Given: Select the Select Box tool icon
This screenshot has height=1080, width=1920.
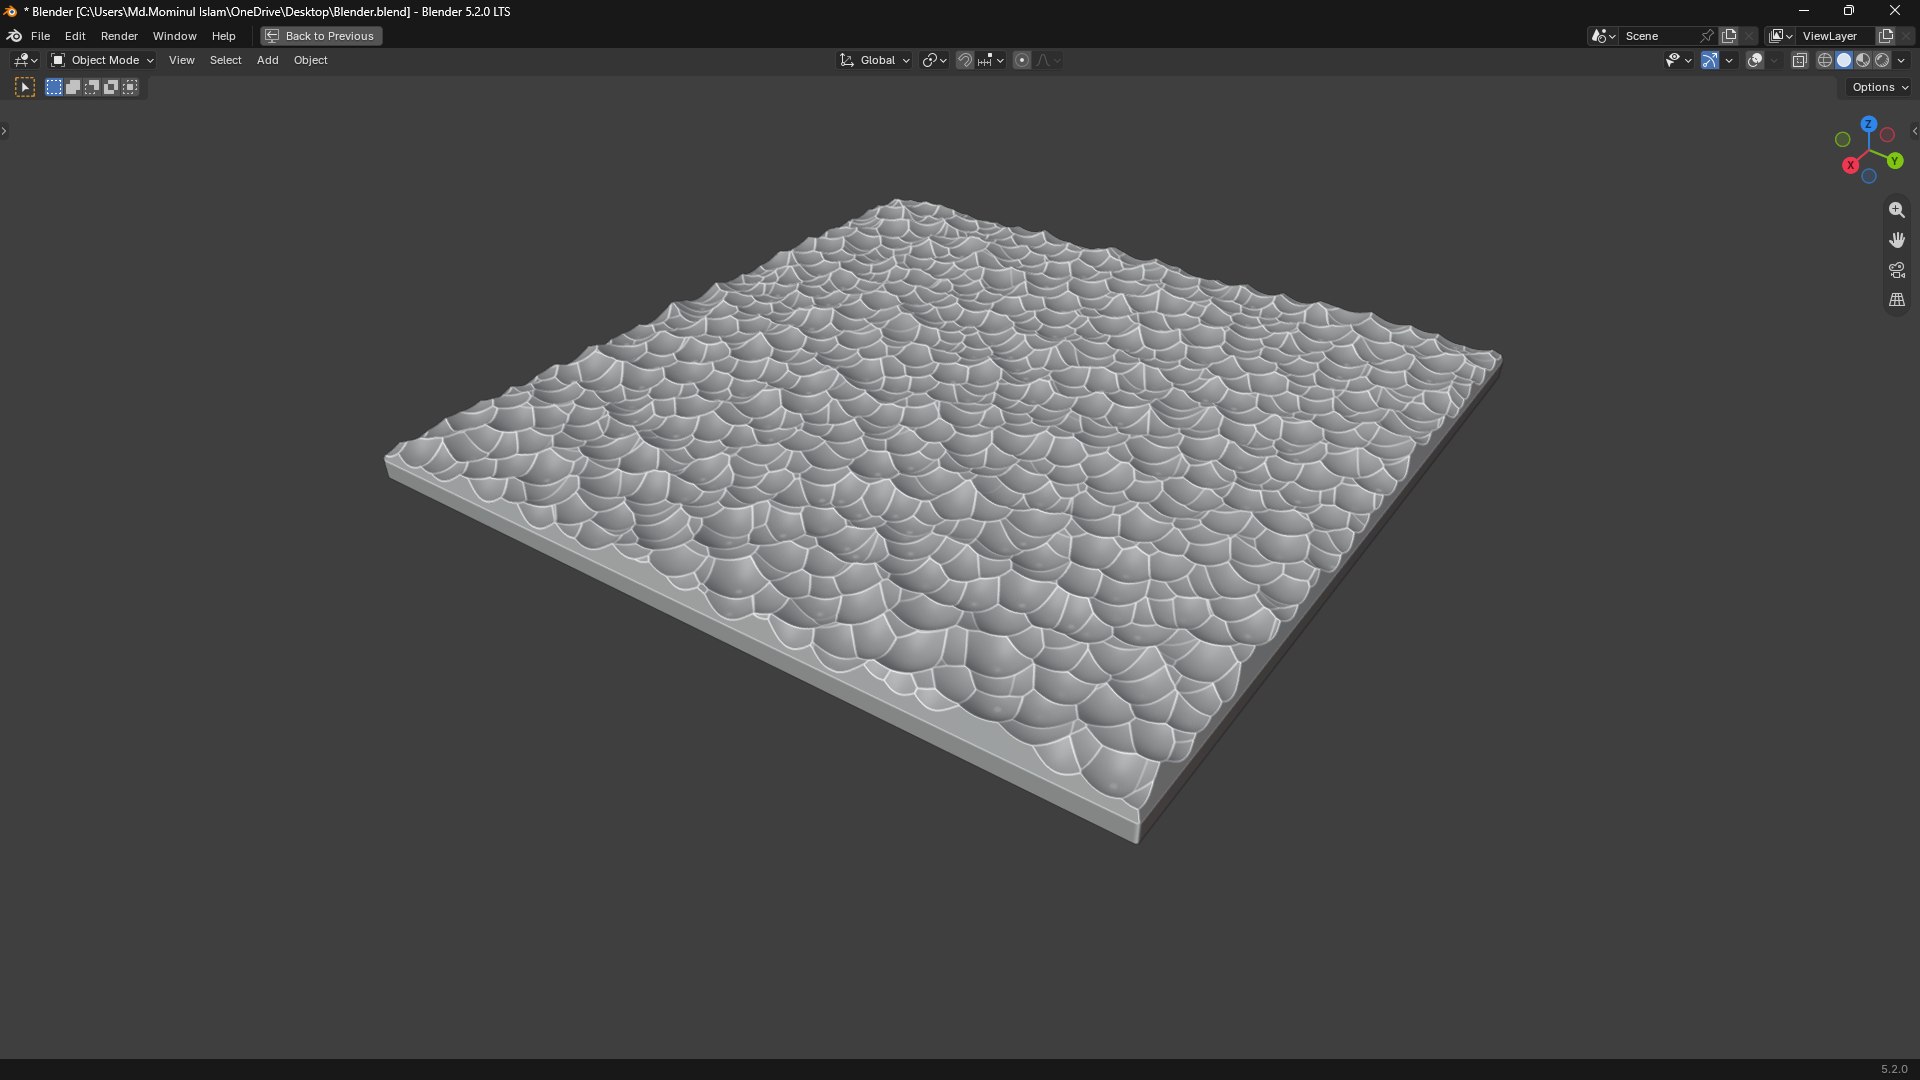Looking at the screenshot, I should [25, 88].
